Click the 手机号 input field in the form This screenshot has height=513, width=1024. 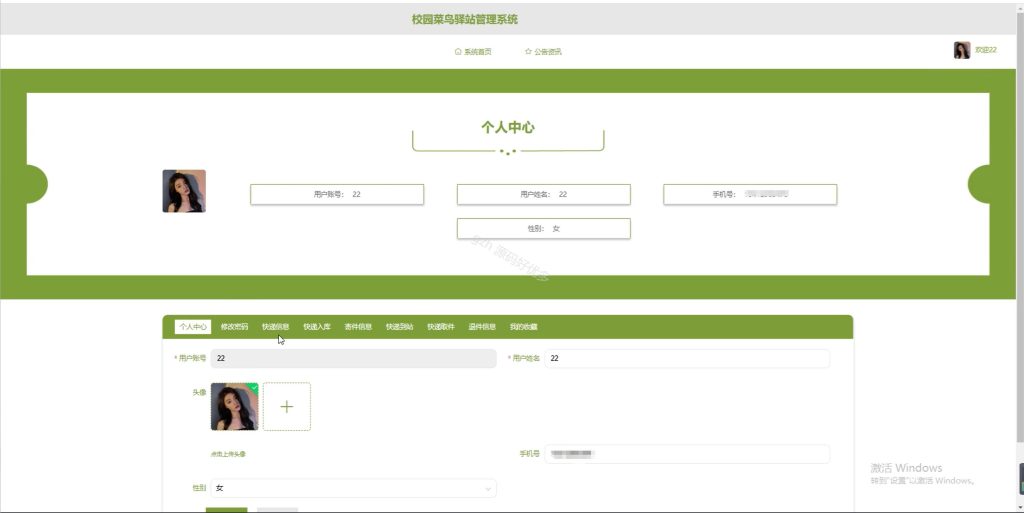pos(687,454)
